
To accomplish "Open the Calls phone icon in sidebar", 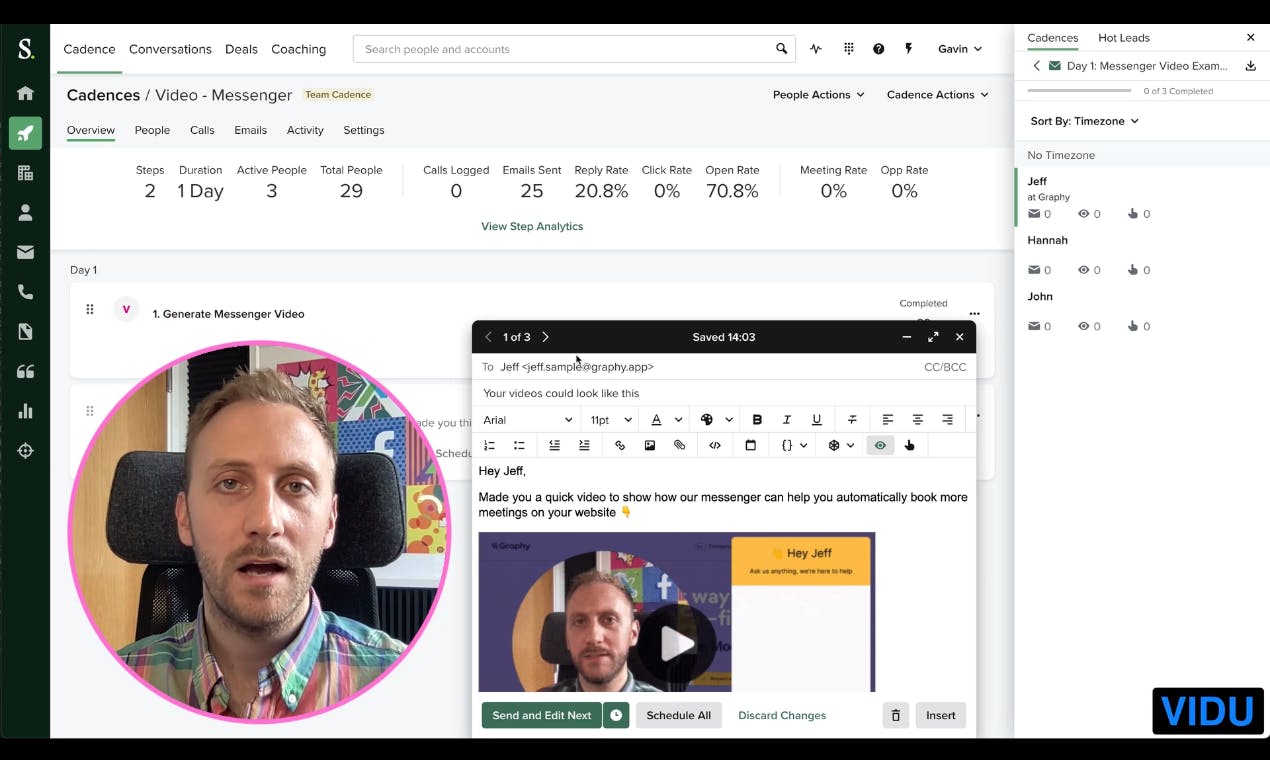I will (x=25, y=292).
